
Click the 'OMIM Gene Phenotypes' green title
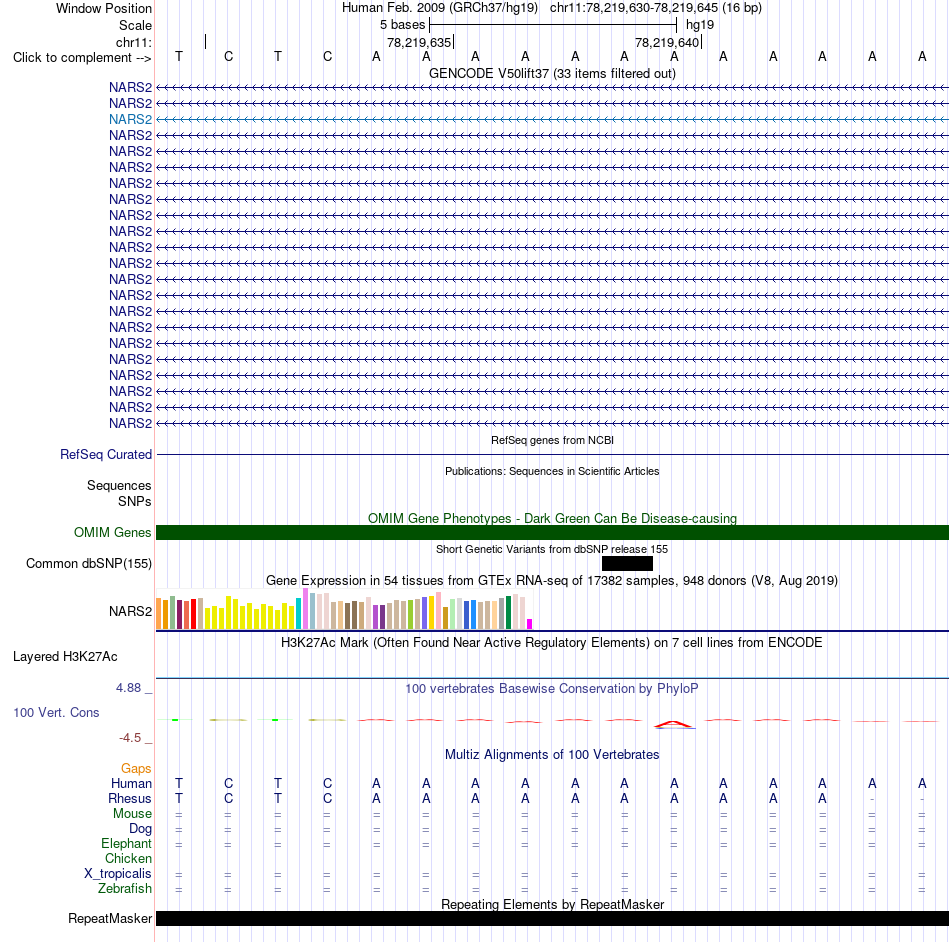[x=552, y=519]
